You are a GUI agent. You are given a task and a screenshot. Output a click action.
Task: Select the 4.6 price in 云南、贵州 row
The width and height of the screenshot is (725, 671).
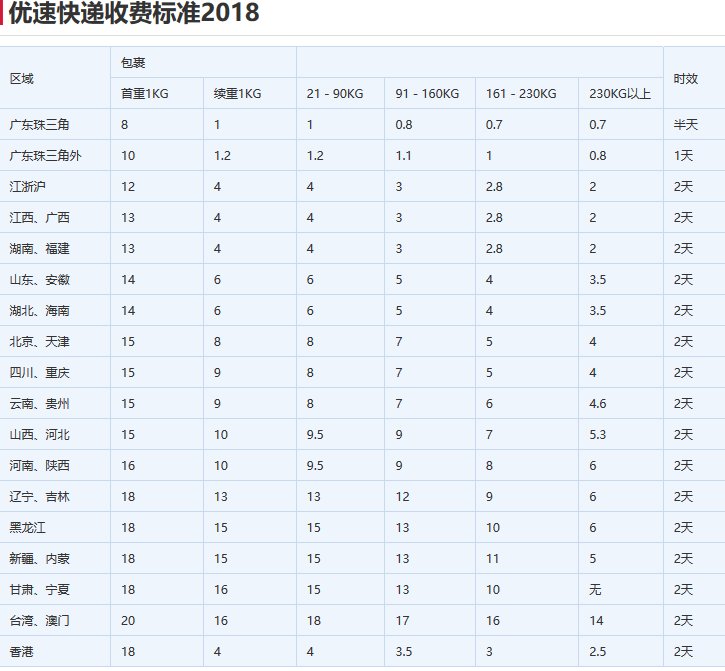pyautogui.click(x=598, y=404)
